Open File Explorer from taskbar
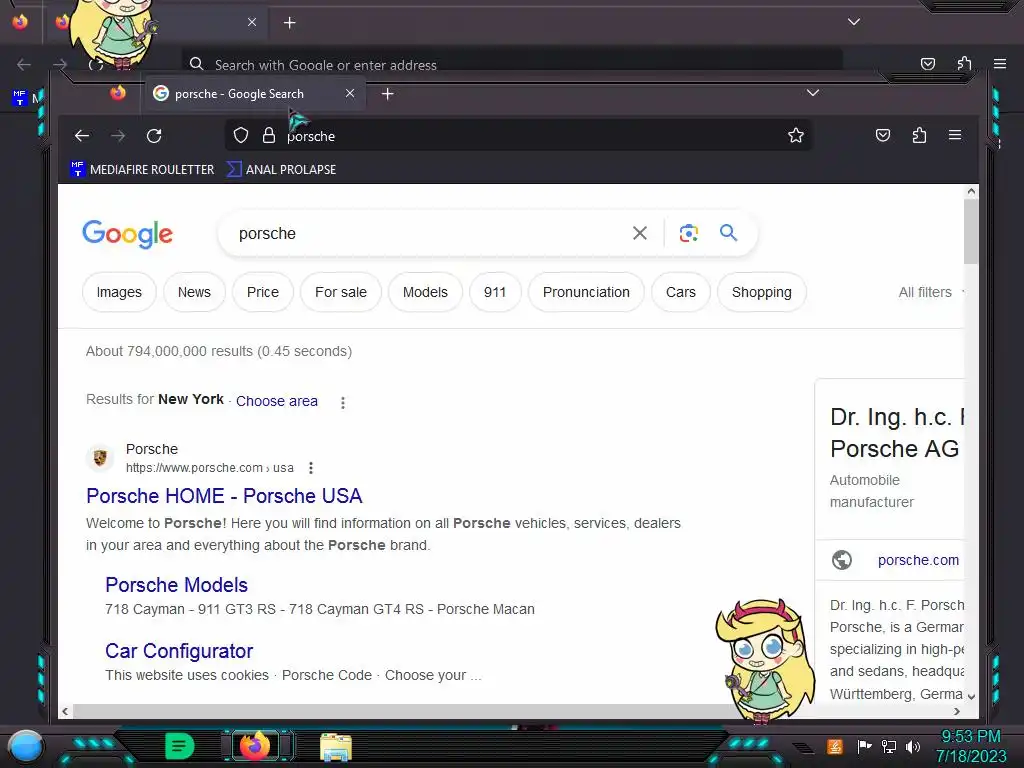 (336, 747)
